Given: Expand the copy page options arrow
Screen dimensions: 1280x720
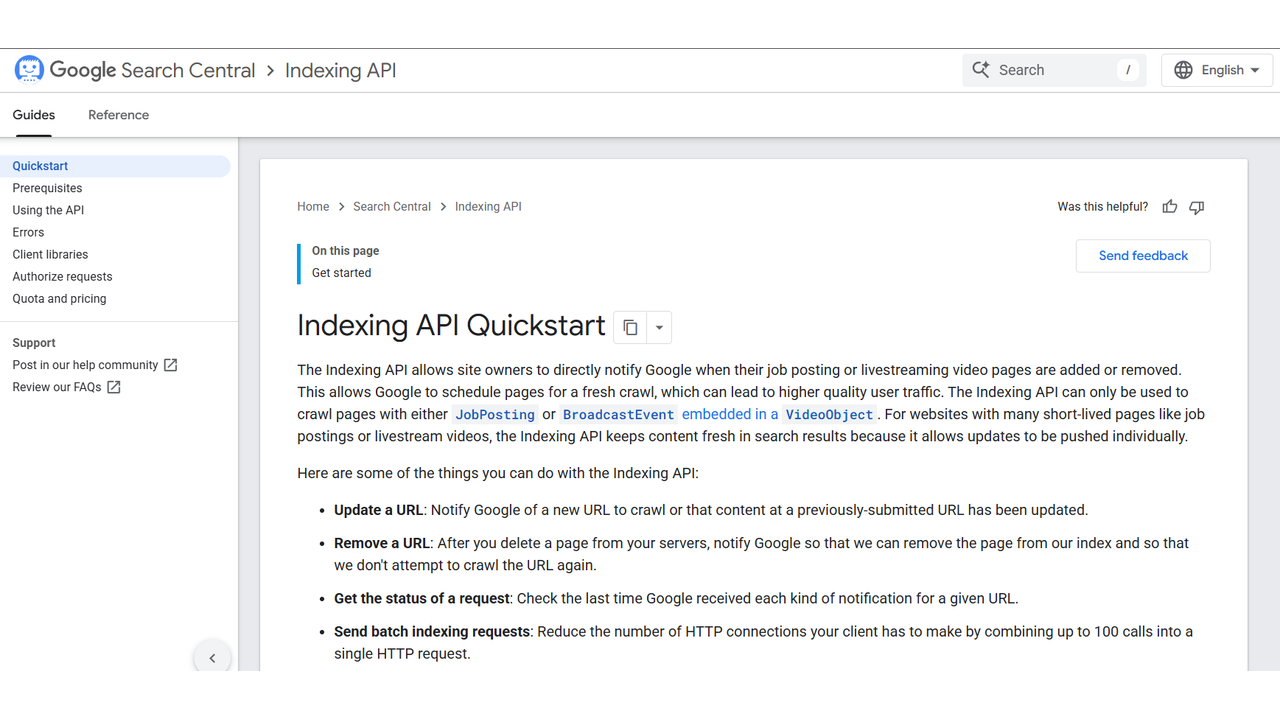Looking at the screenshot, I should 659,327.
